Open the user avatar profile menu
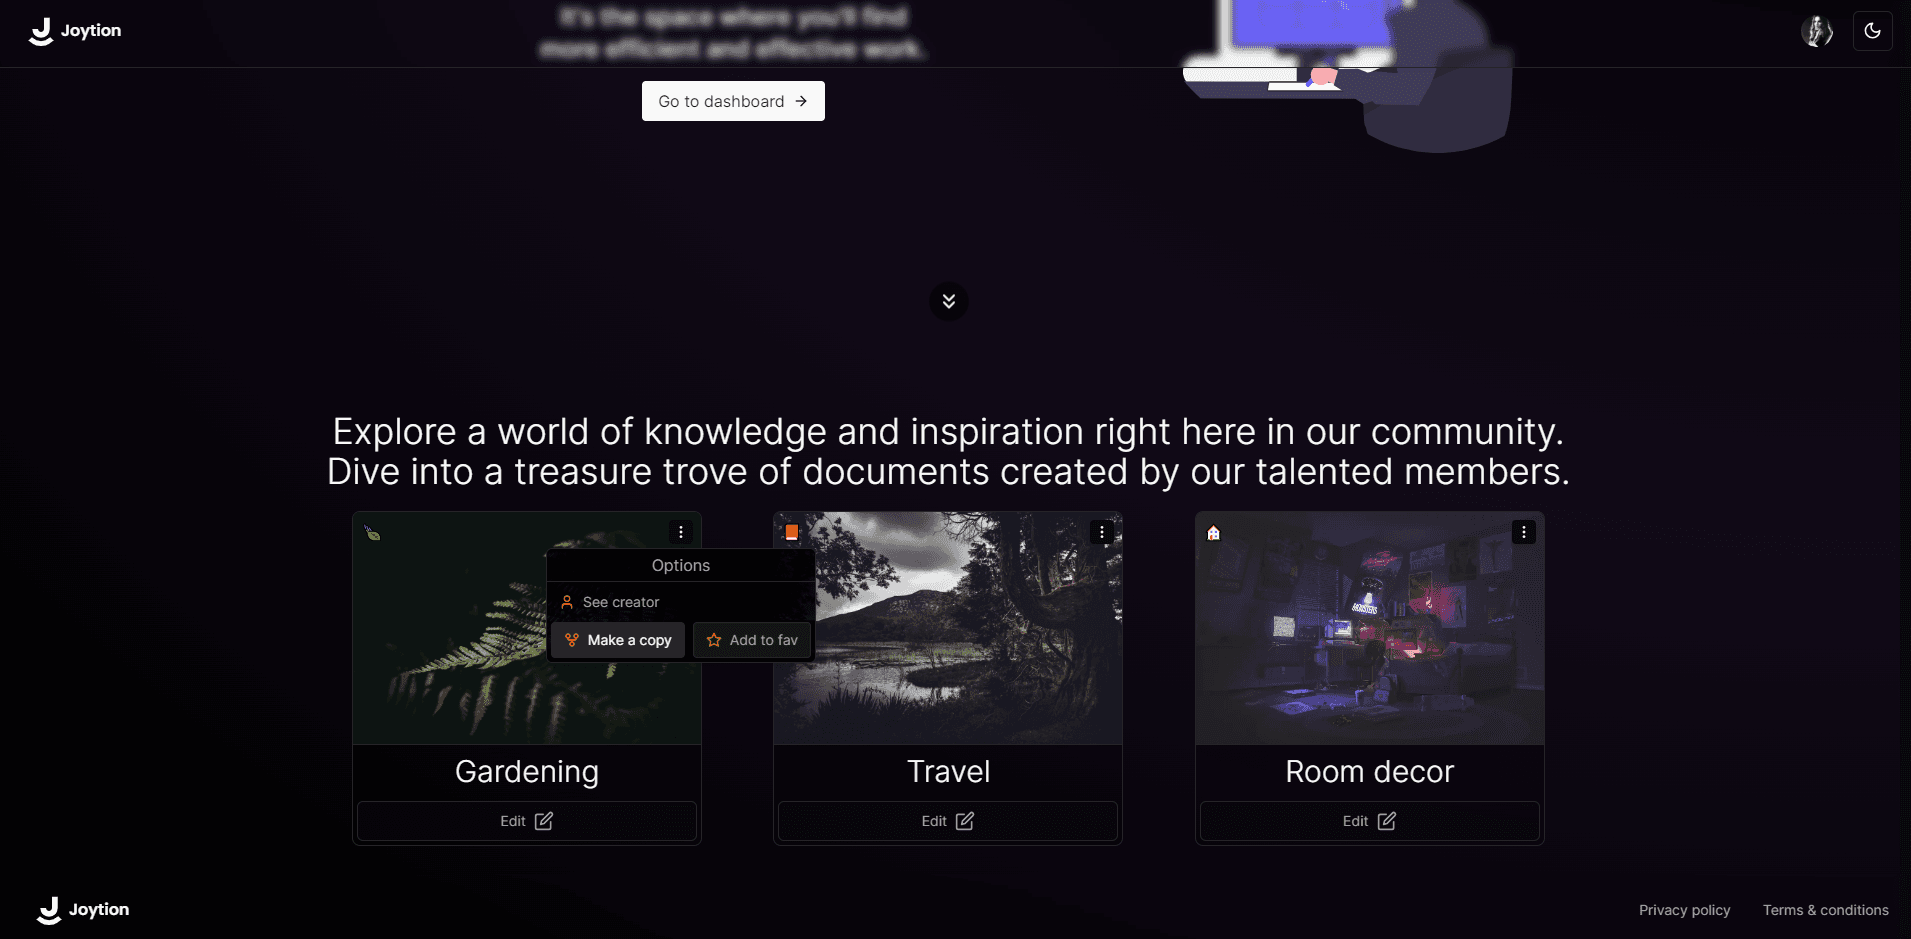 pyautogui.click(x=1817, y=31)
